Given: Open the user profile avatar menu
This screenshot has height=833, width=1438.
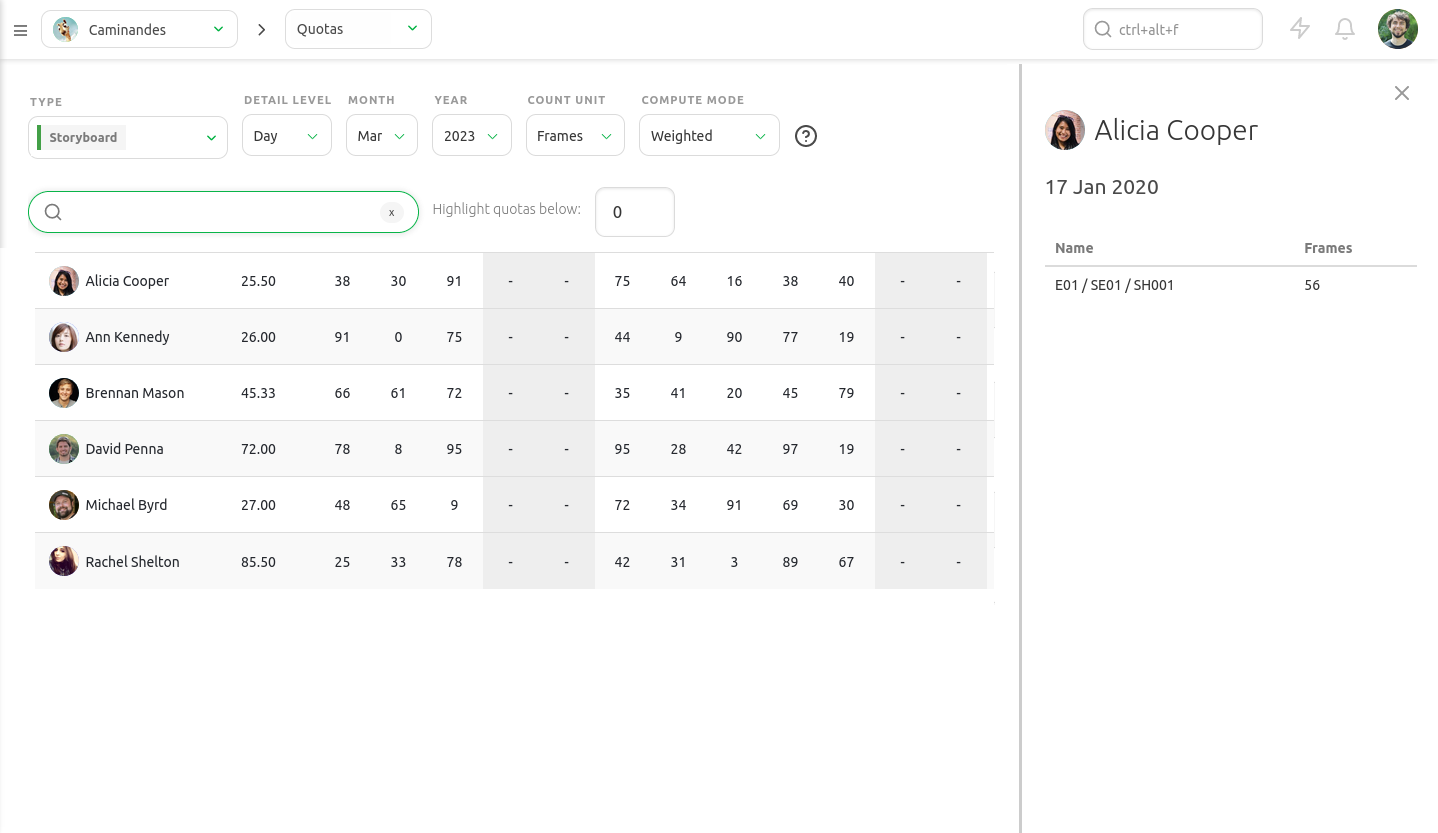Looking at the screenshot, I should coord(1397,29).
